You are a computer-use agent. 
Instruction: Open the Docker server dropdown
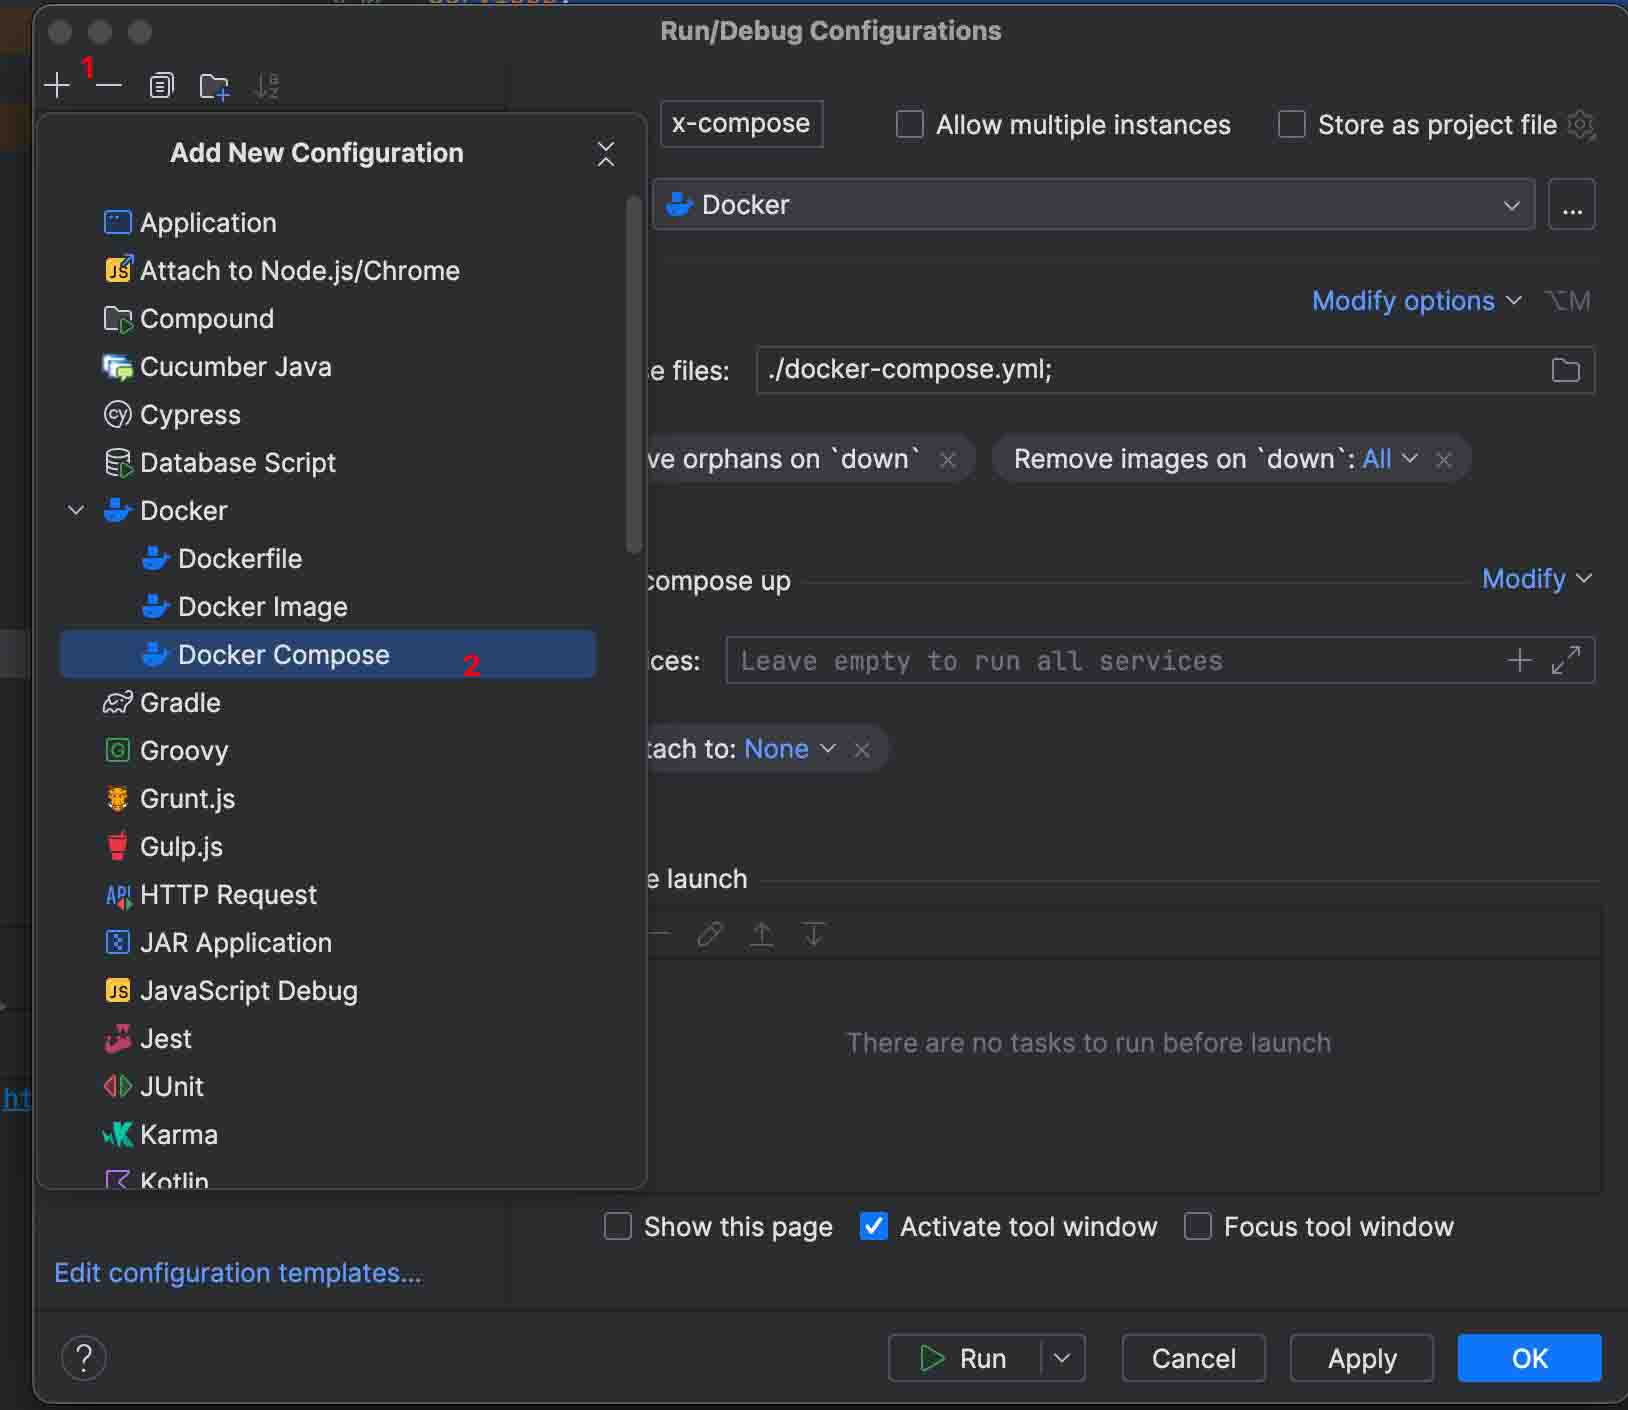pyautogui.click(x=1093, y=205)
